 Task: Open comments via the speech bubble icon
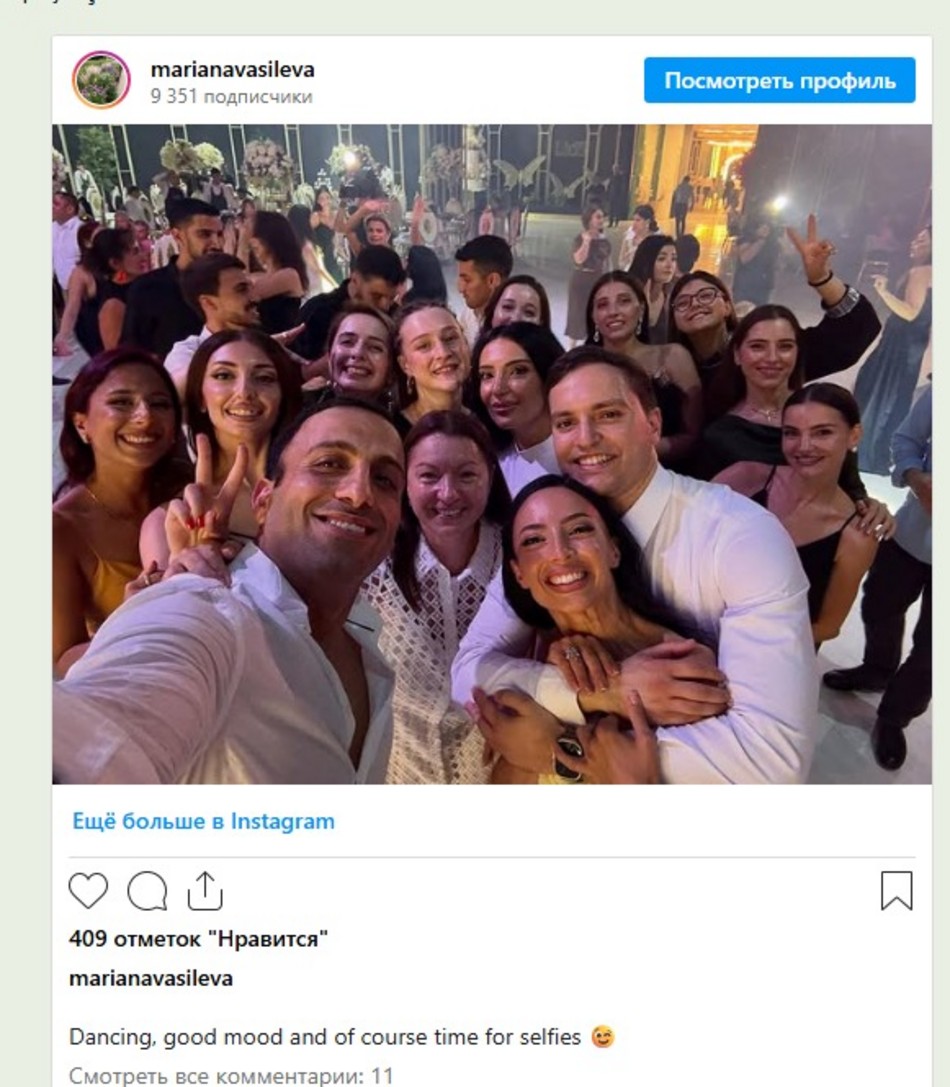click(147, 890)
